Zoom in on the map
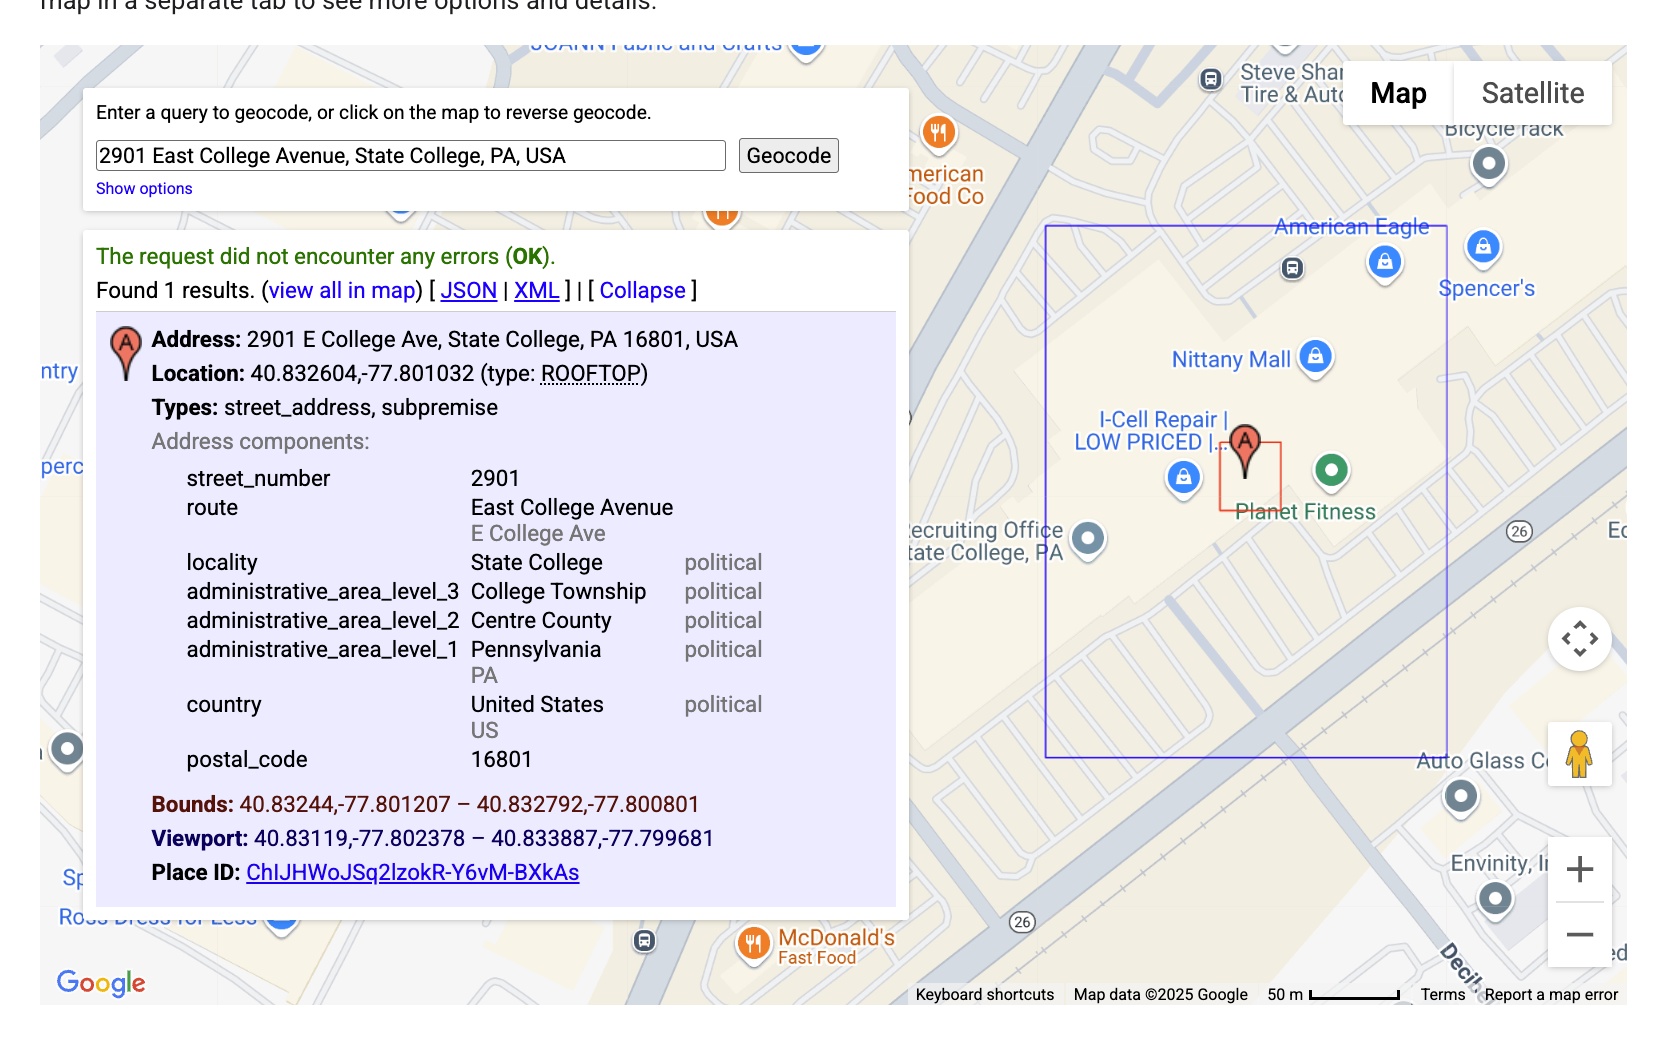This screenshot has height=1048, width=1678. [x=1579, y=870]
